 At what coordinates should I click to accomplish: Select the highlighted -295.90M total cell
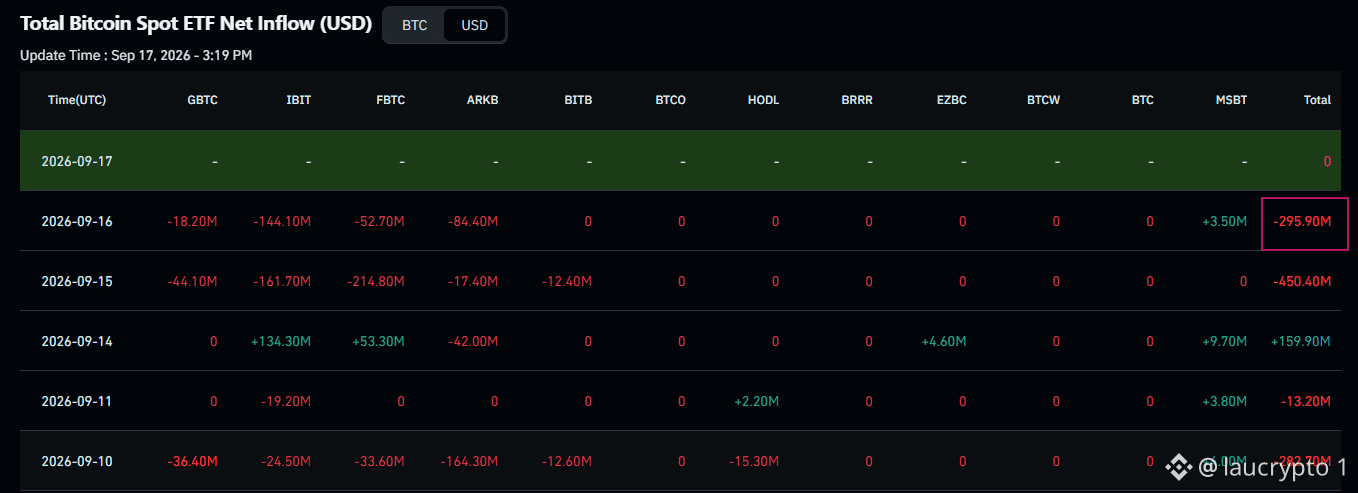coord(1305,221)
